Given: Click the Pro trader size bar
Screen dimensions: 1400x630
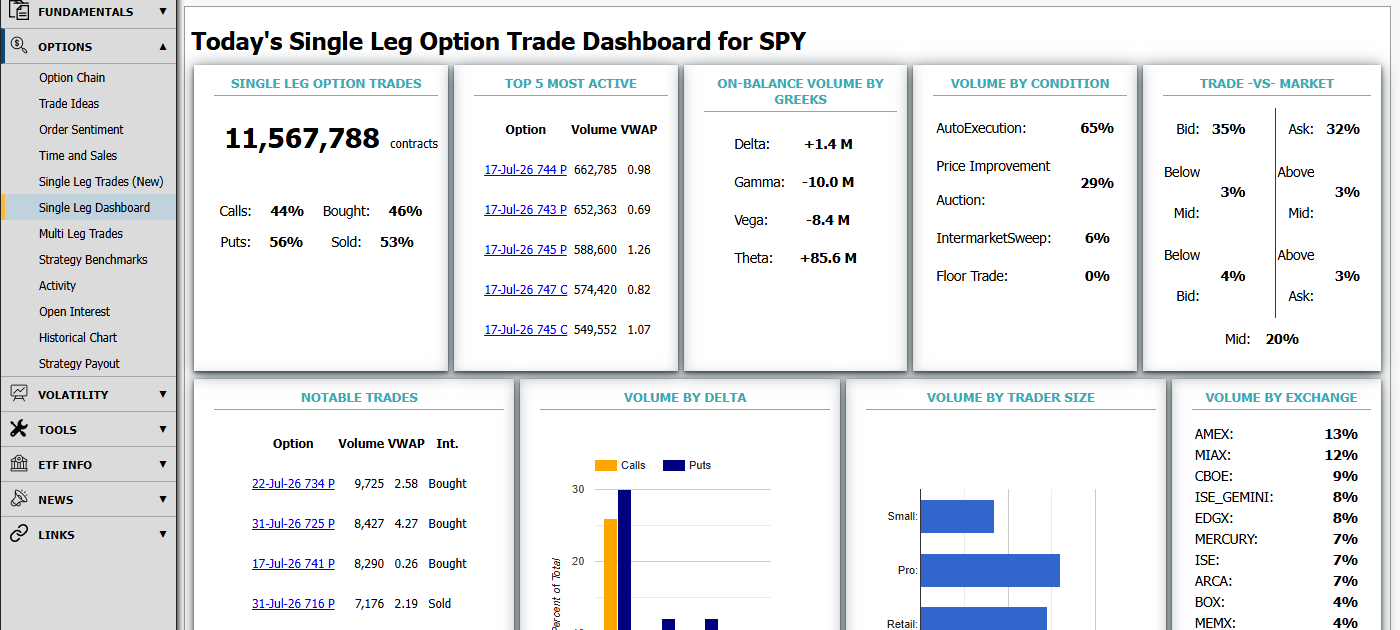Looking at the screenshot, I should pyautogui.click(x=990, y=570).
